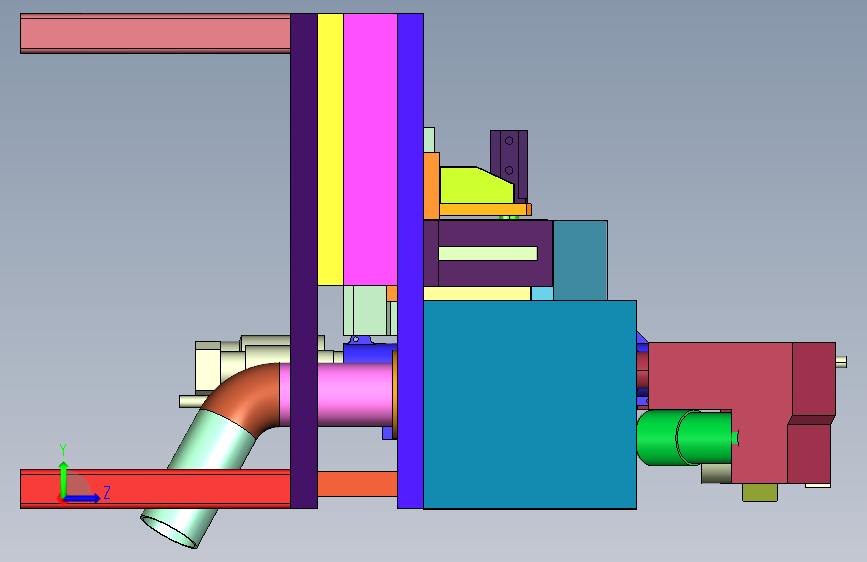Click the blue Z axis arrow of triad
The width and height of the screenshot is (867, 562).
82,499
